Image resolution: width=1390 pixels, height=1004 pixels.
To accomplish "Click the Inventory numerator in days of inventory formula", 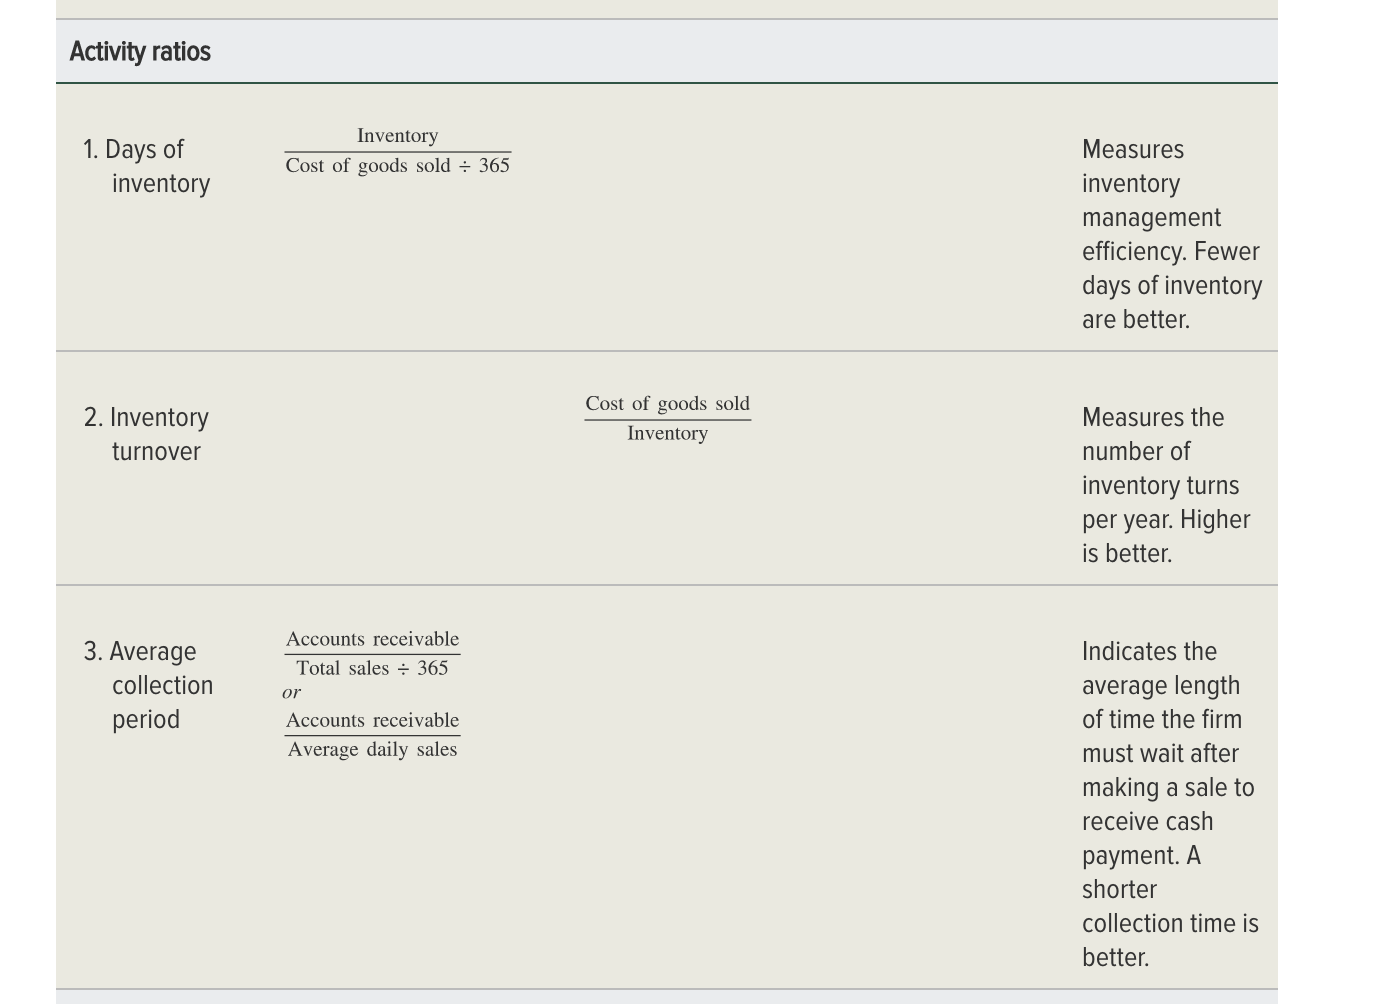I will tap(397, 135).
